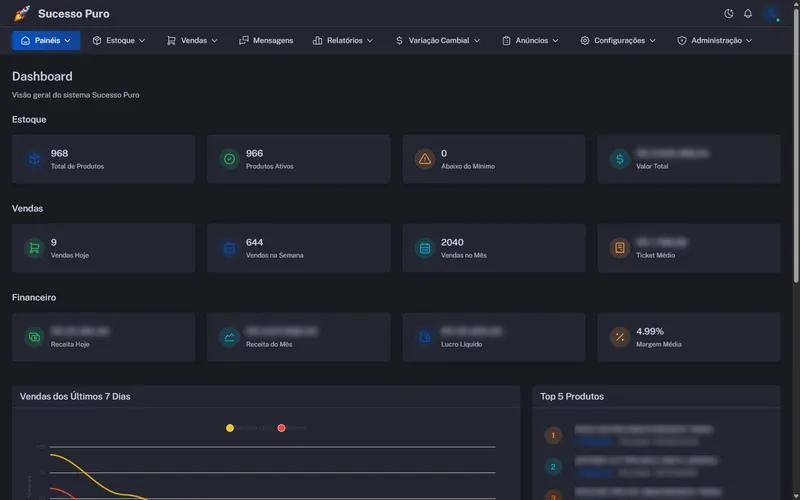The width and height of the screenshot is (800, 500).
Task: Click the Vendas Hoje cart icon
Action: pos(34,248)
